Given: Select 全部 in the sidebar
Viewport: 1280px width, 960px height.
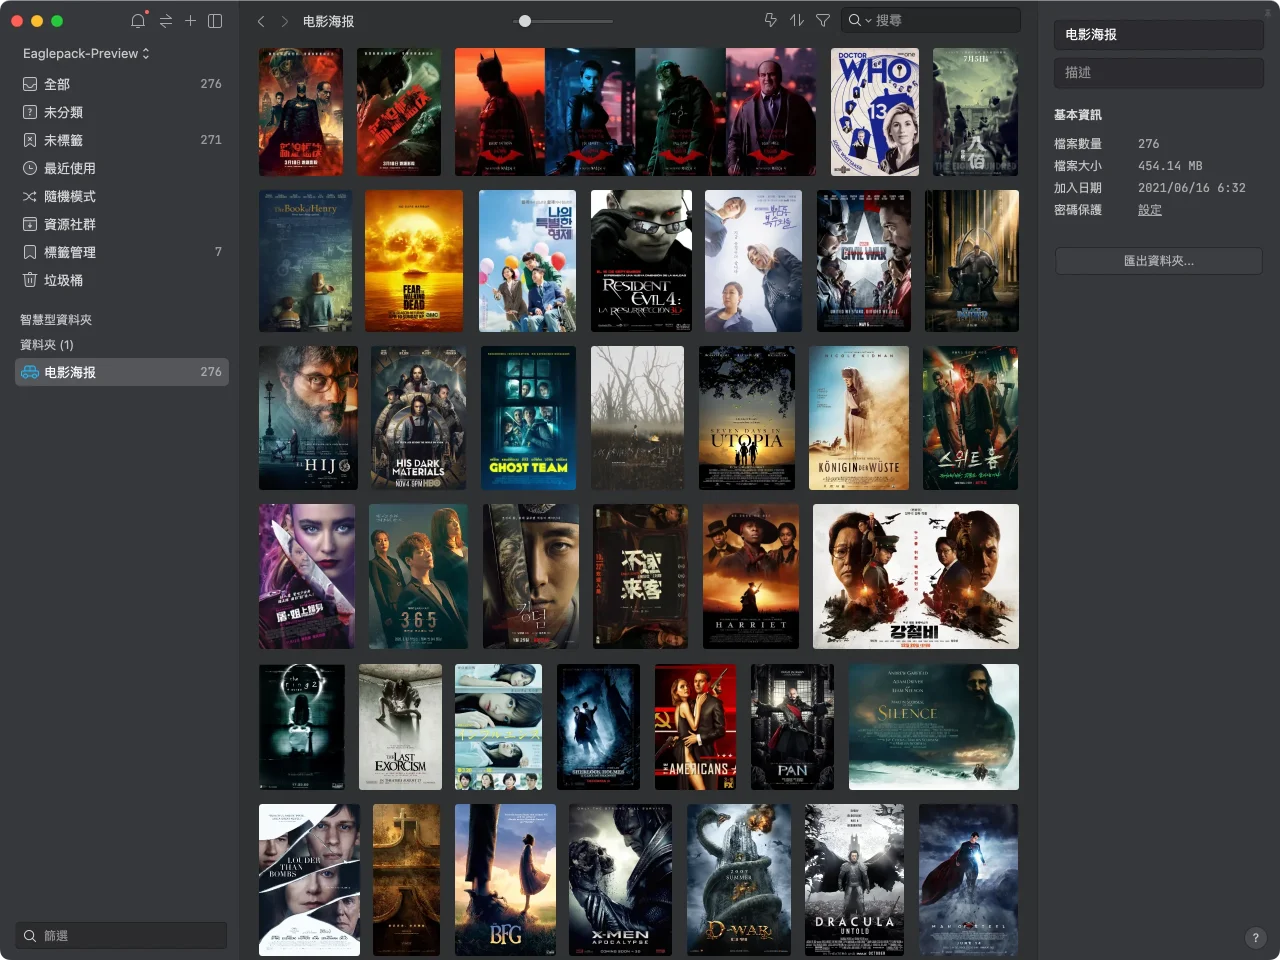Looking at the screenshot, I should [122, 84].
